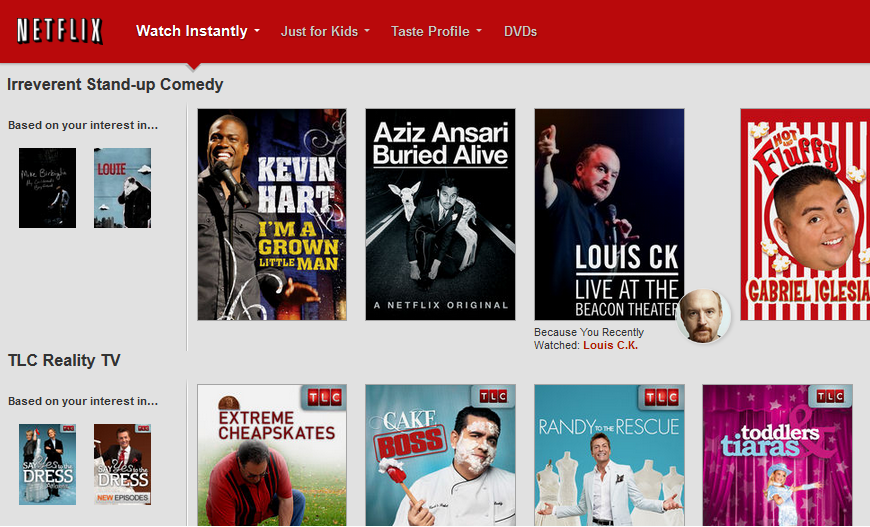Go to the DVDs section

(x=520, y=31)
